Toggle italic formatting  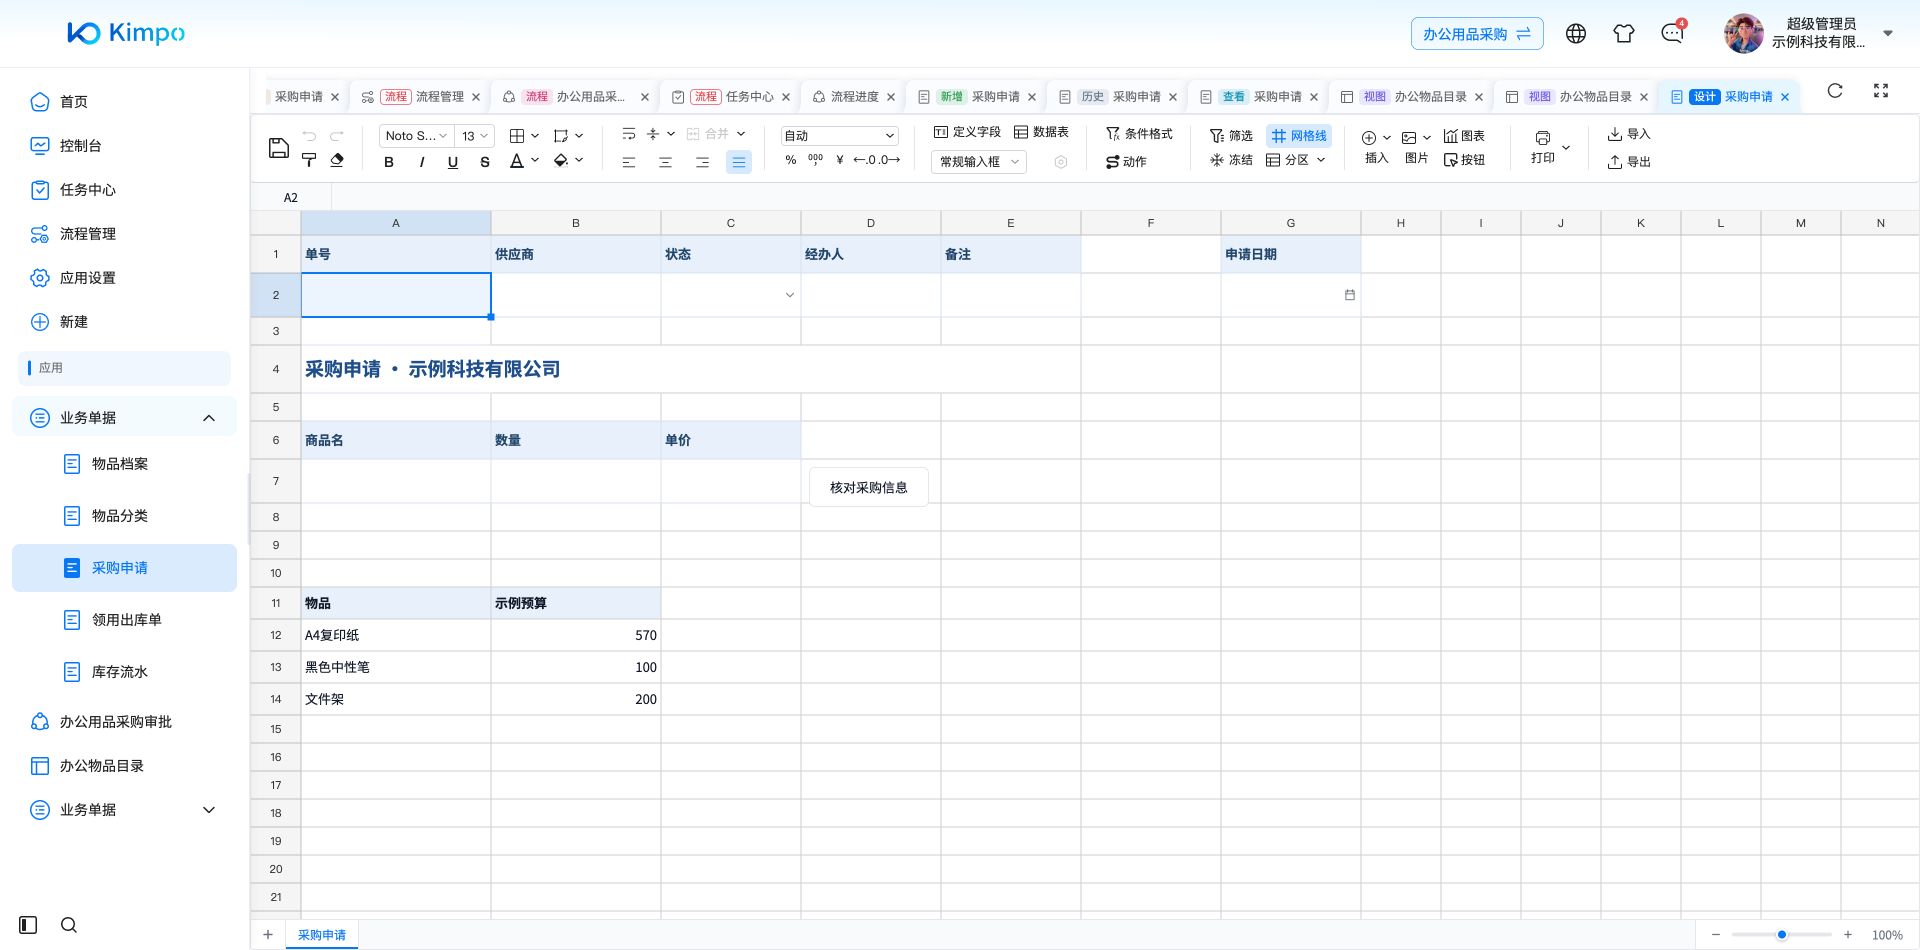tap(421, 162)
